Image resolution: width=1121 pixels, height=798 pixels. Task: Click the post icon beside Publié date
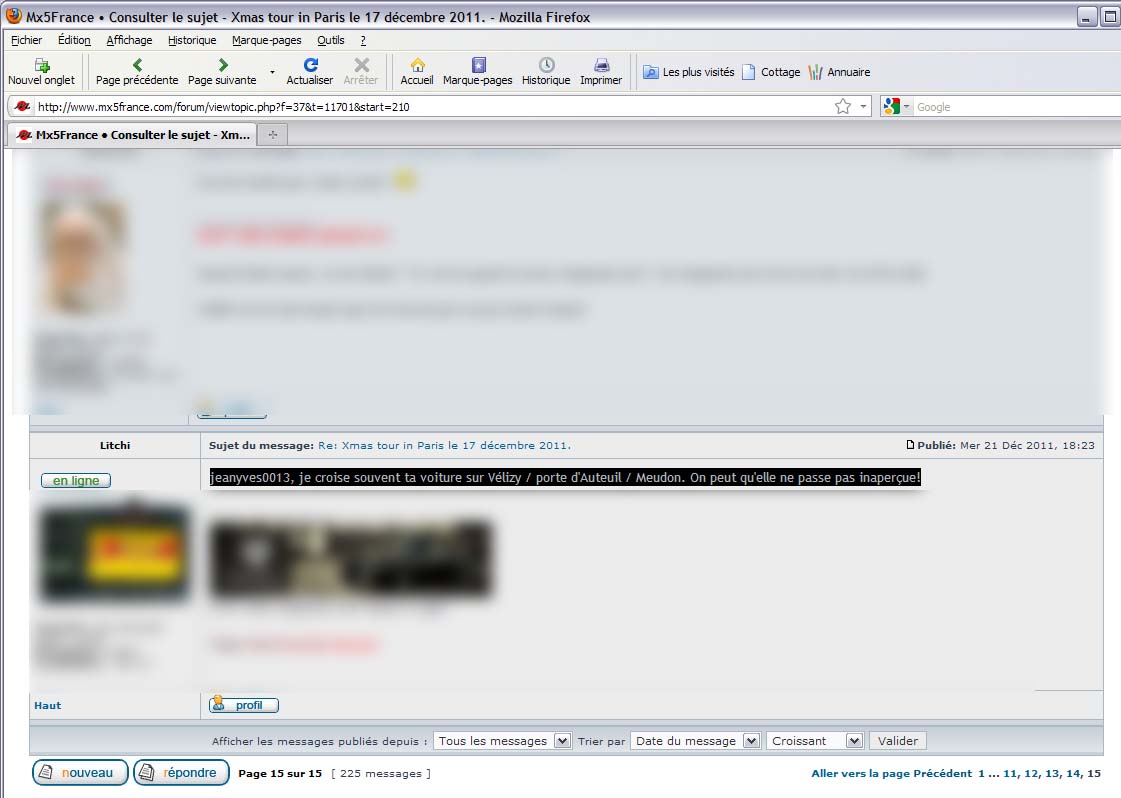coord(910,445)
